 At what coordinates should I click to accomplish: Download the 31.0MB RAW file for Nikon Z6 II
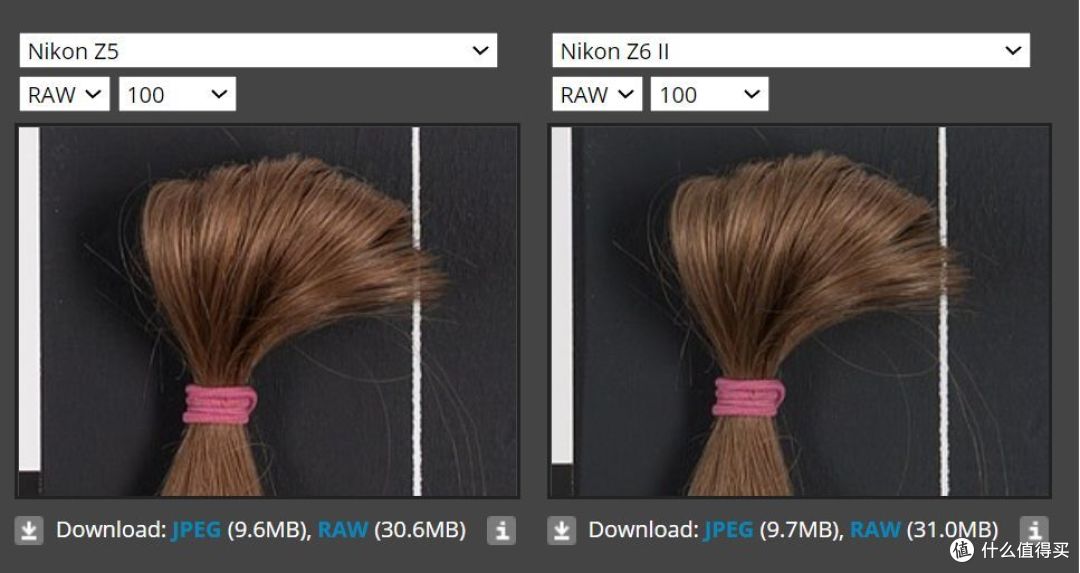point(875,530)
